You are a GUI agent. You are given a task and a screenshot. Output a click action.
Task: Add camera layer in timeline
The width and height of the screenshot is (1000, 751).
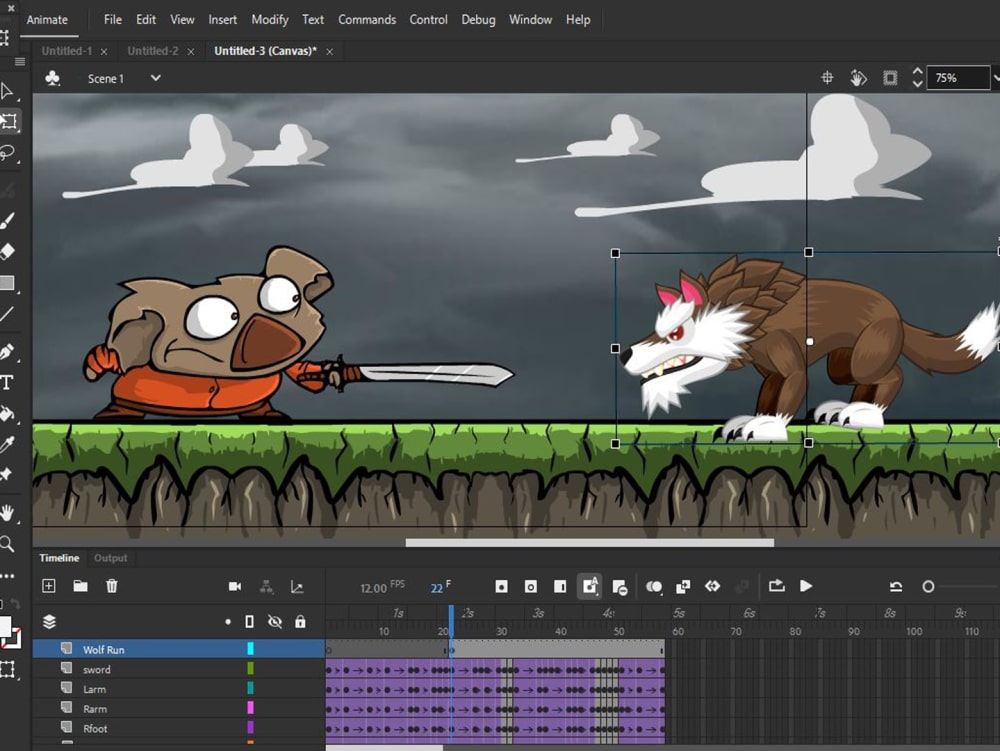[235, 587]
